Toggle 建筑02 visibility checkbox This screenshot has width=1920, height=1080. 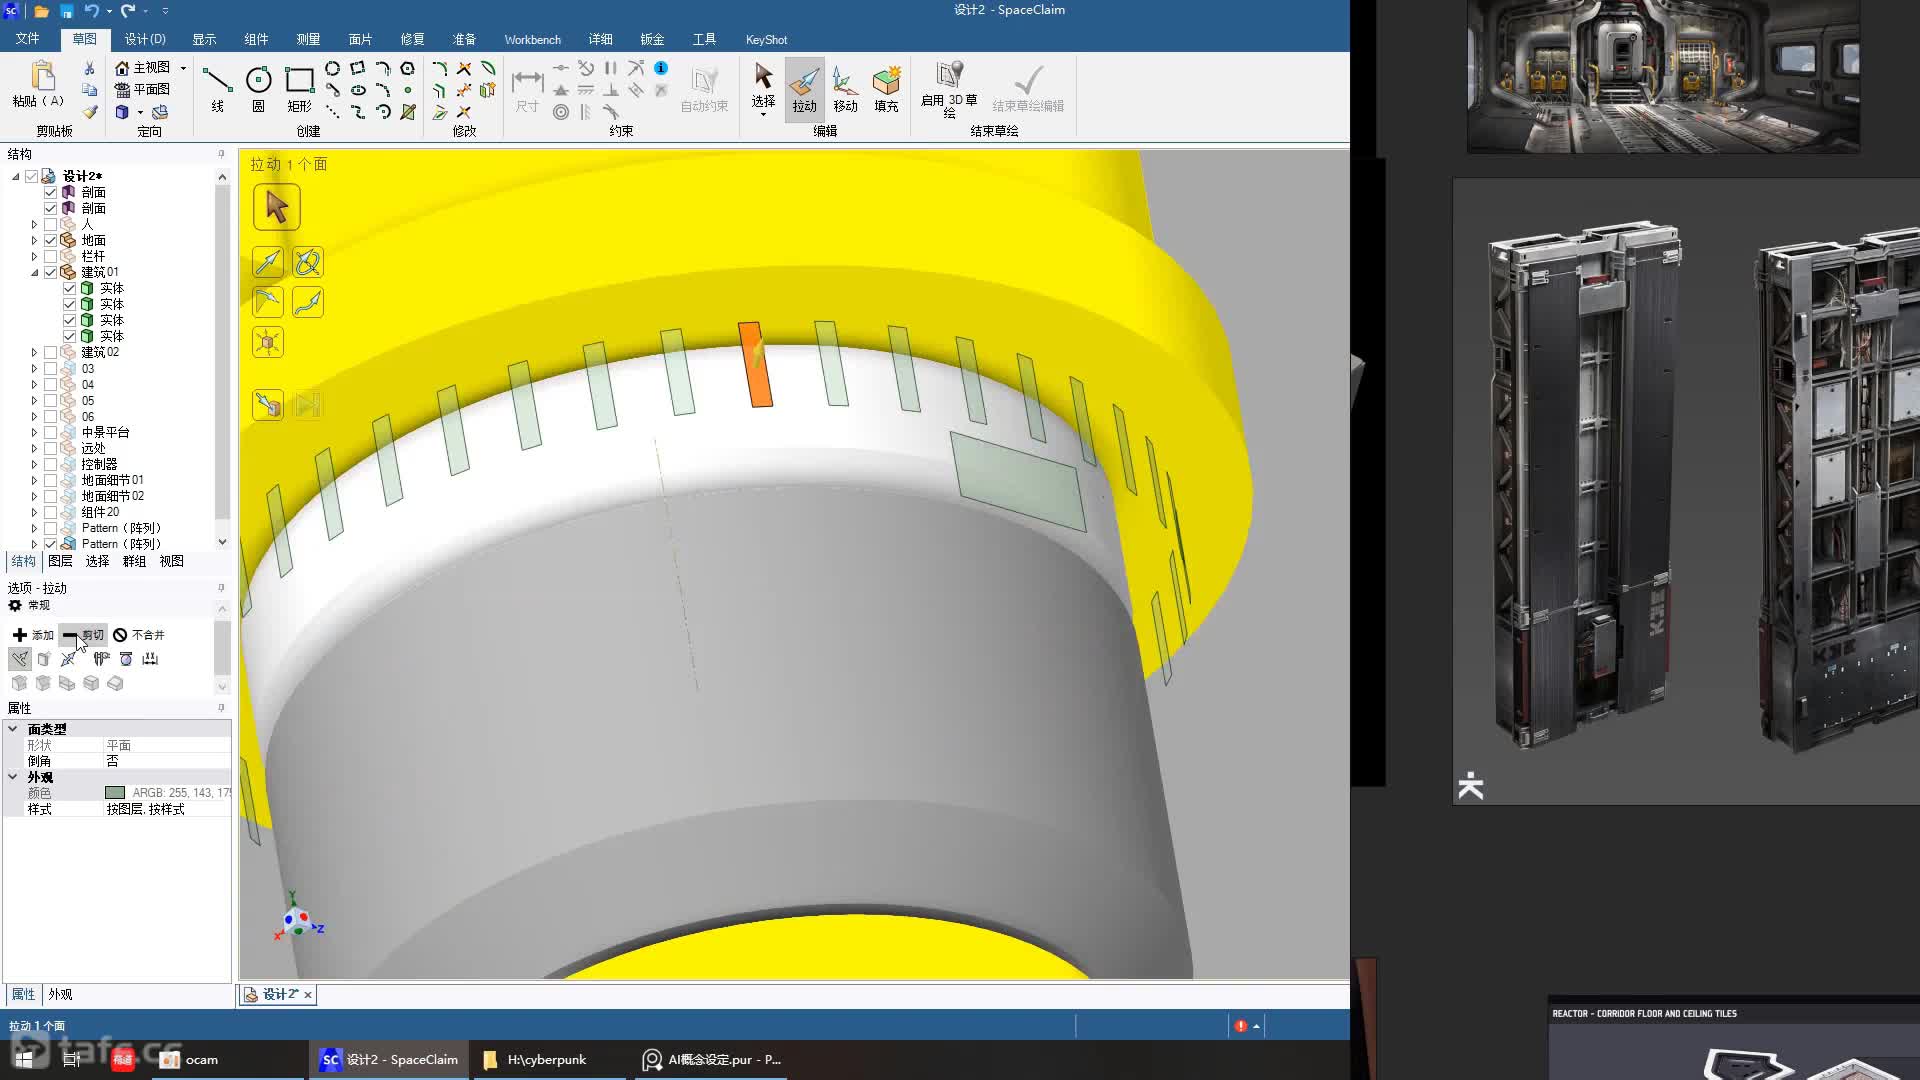pos(50,352)
